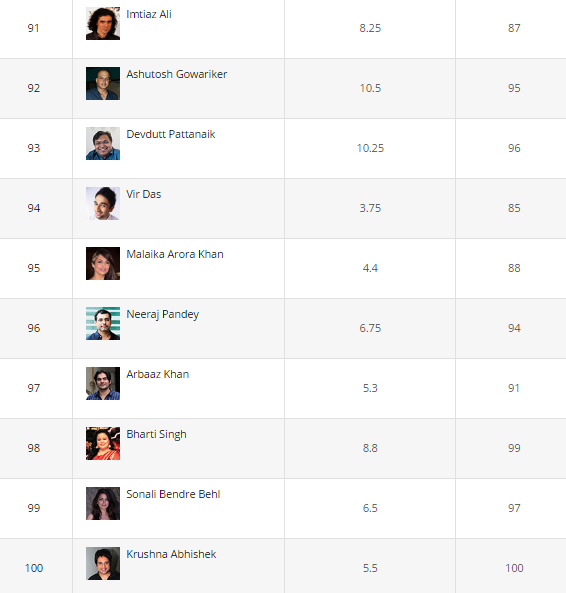The width and height of the screenshot is (566, 593).
Task: Open Imtiaz Ali's profile photo
Action: pyautogui.click(x=103, y=23)
